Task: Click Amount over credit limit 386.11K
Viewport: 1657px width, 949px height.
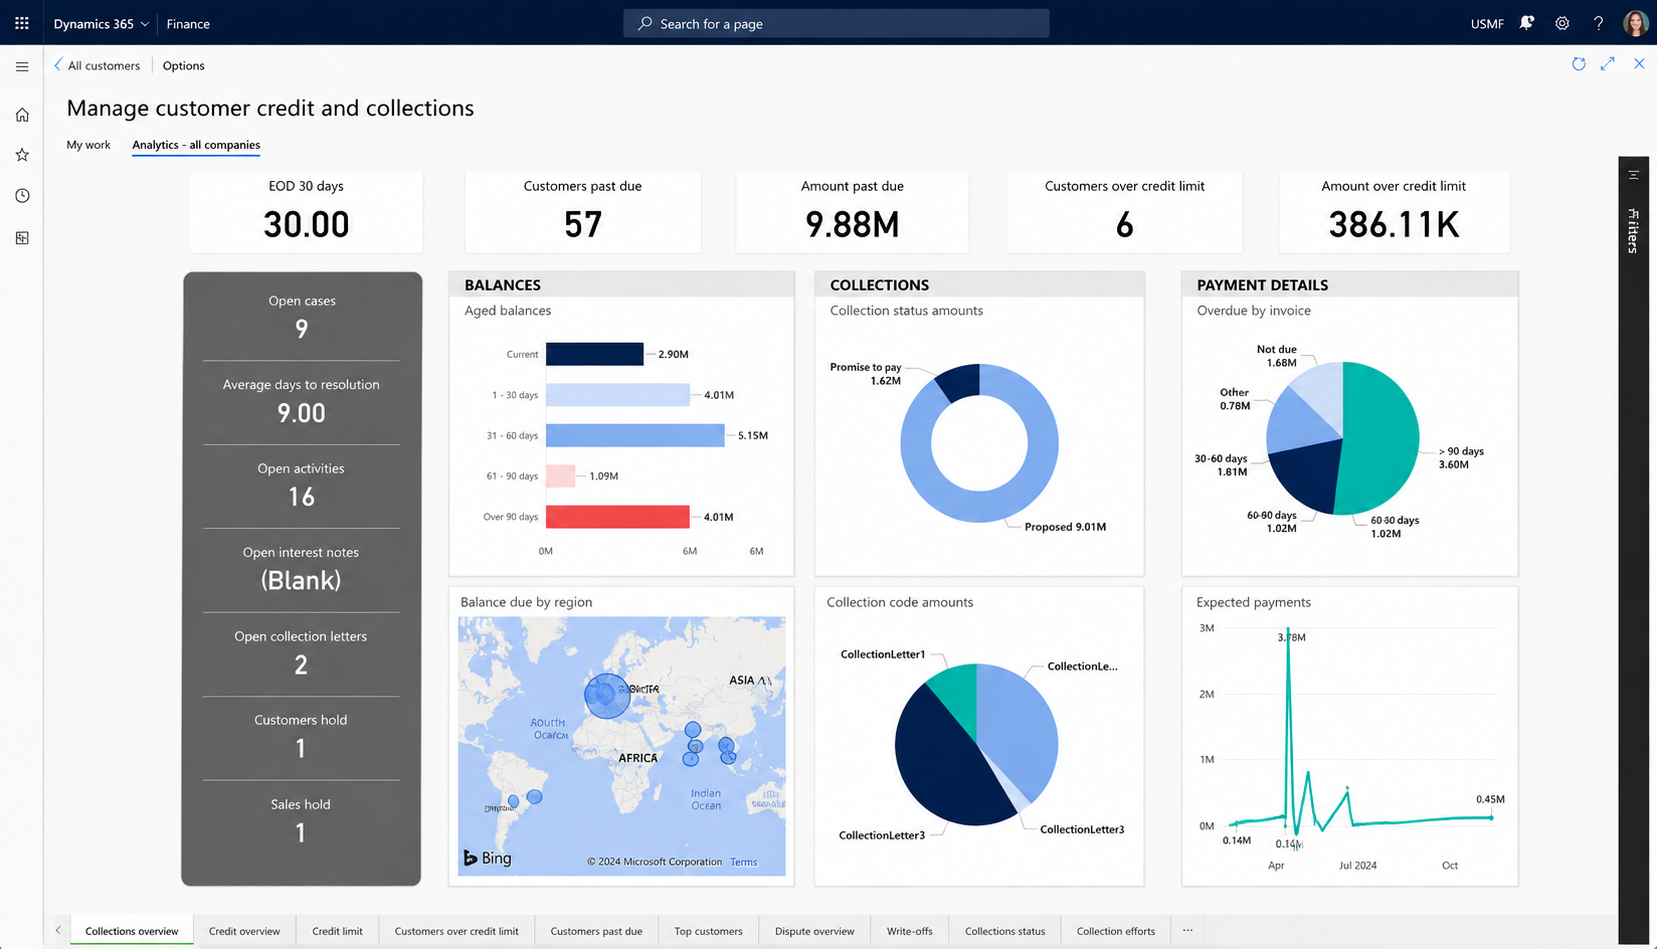Action: tap(1394, 212)
